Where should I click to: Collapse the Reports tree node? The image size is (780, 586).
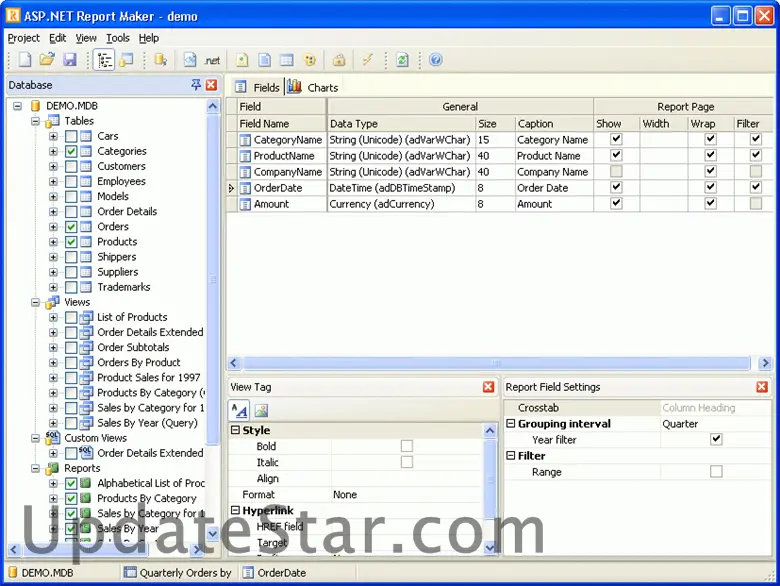pos(35,468)
